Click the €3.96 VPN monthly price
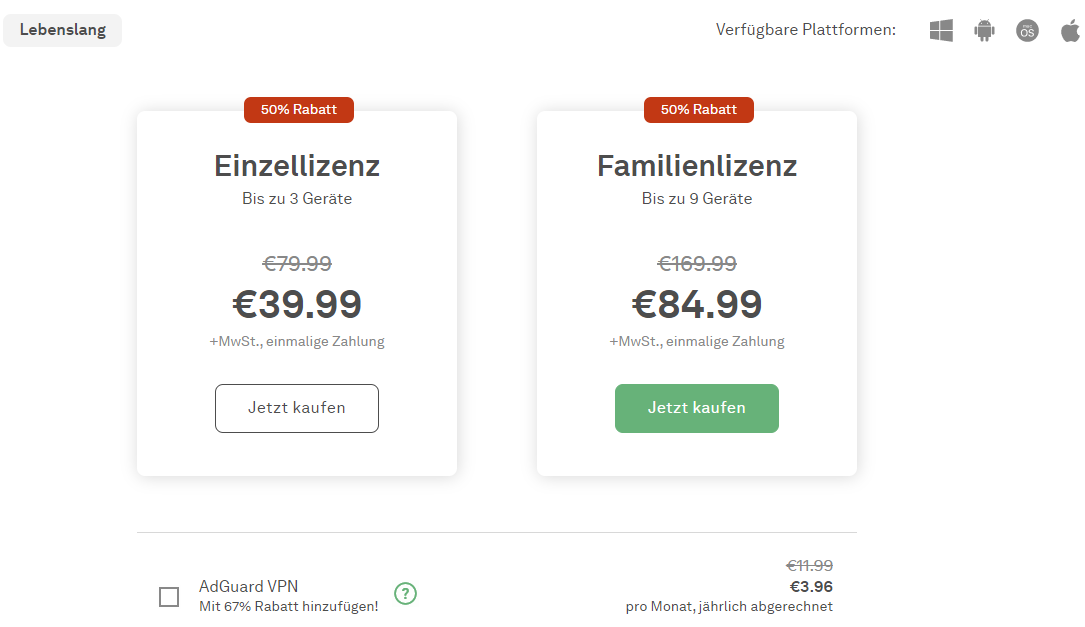Viewport: 1085px width, 627px height. click(811, 587)
